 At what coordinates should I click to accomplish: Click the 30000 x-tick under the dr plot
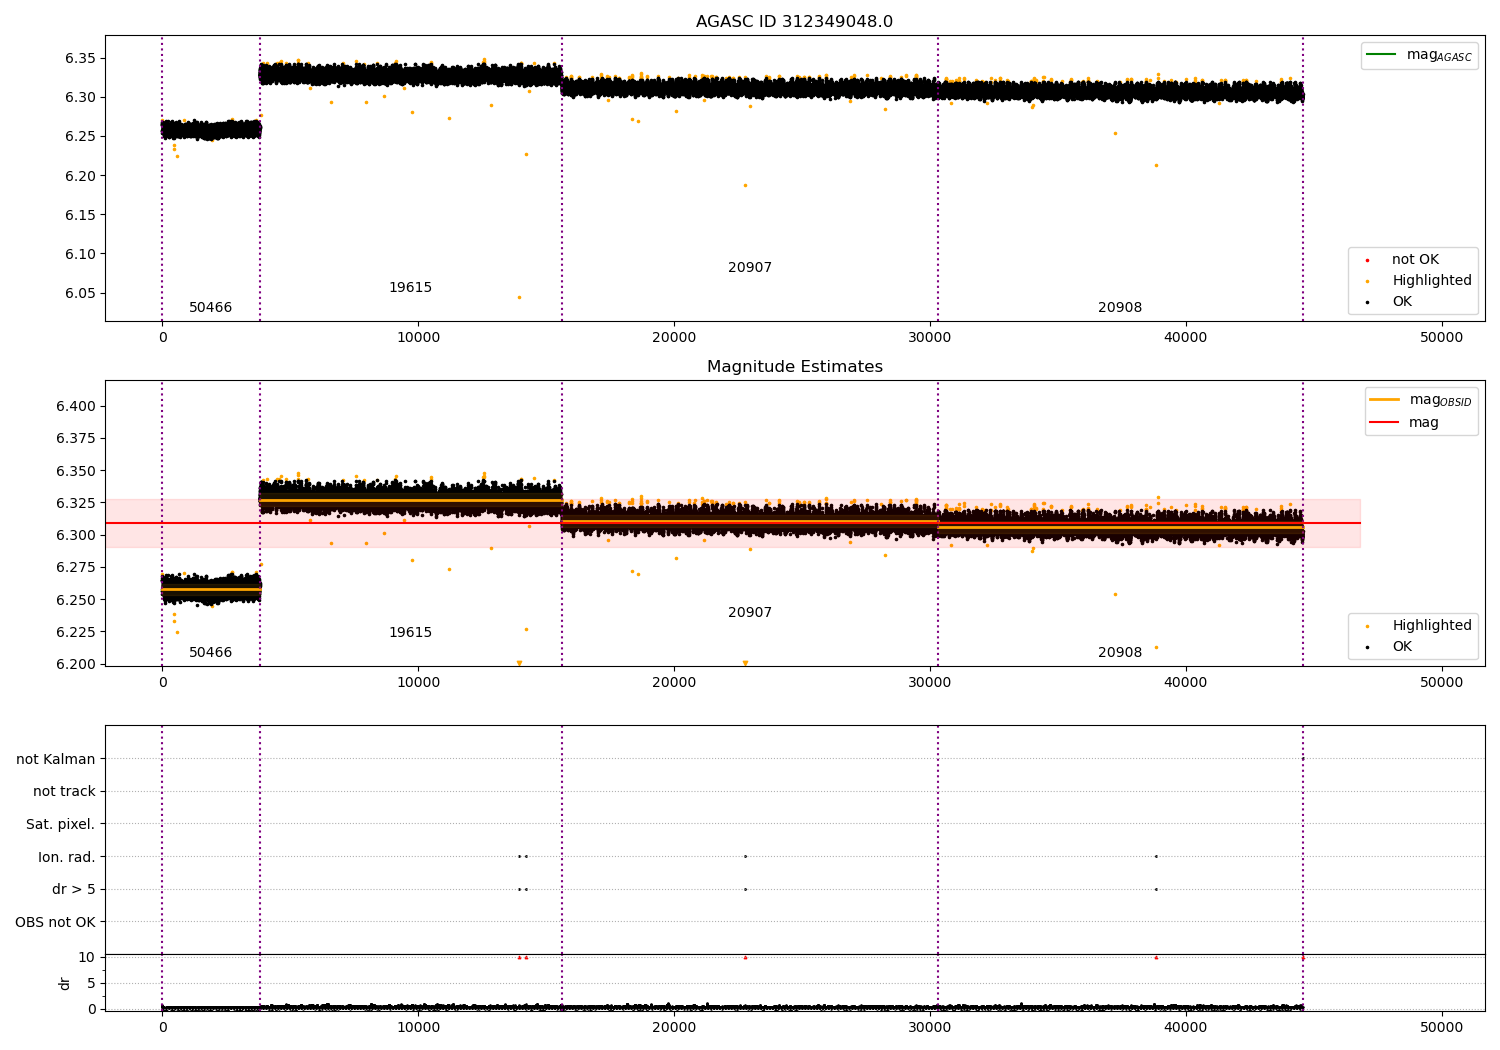point(930,1027)
